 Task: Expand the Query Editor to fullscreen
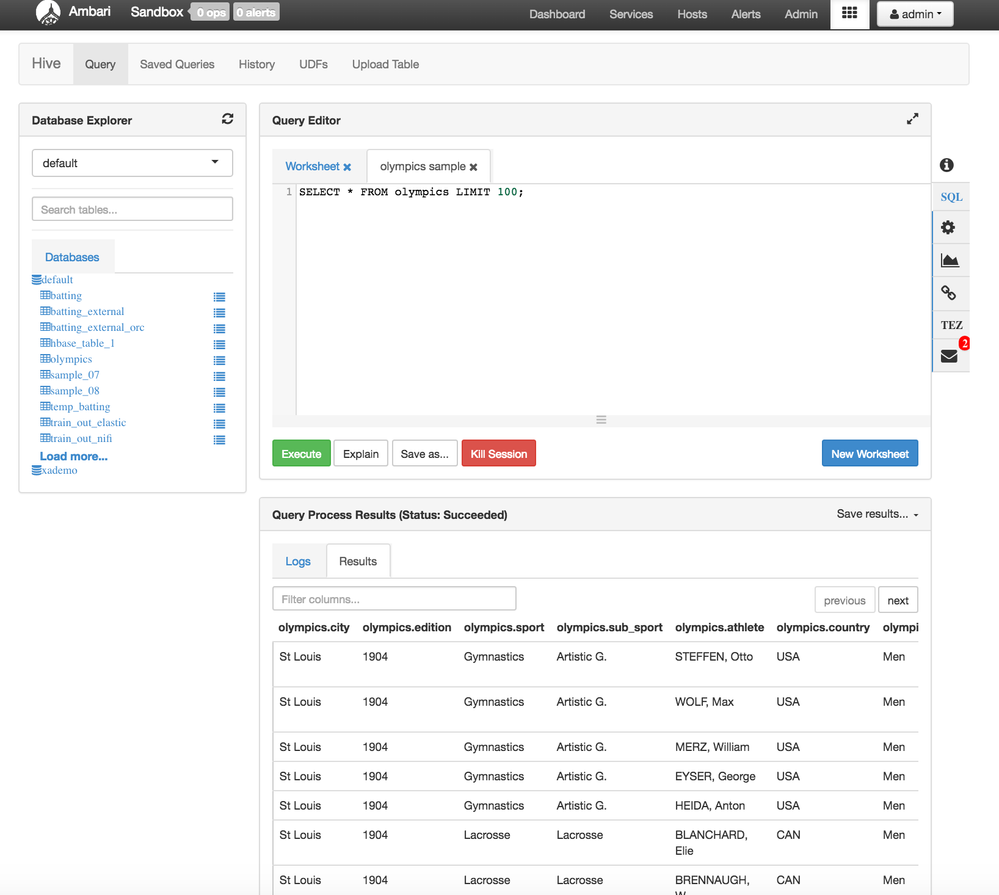point(912,119)
